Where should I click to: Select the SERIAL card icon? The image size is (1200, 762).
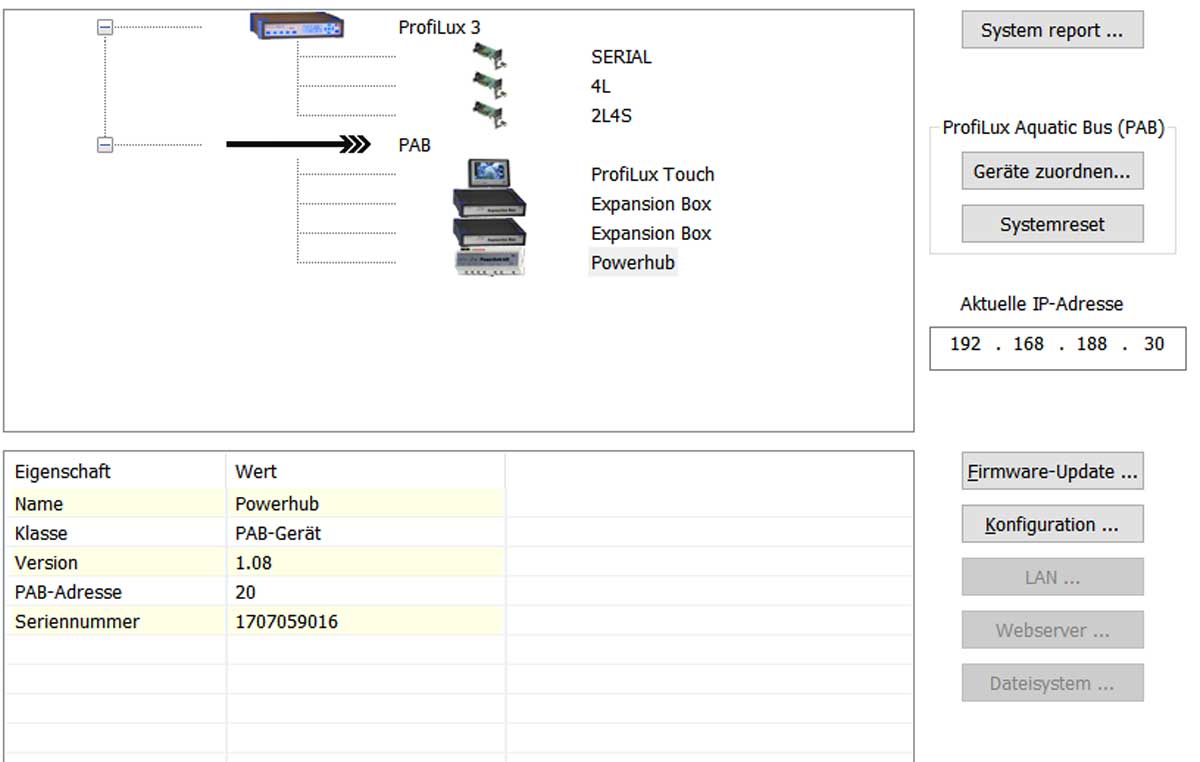coord(488,57)
